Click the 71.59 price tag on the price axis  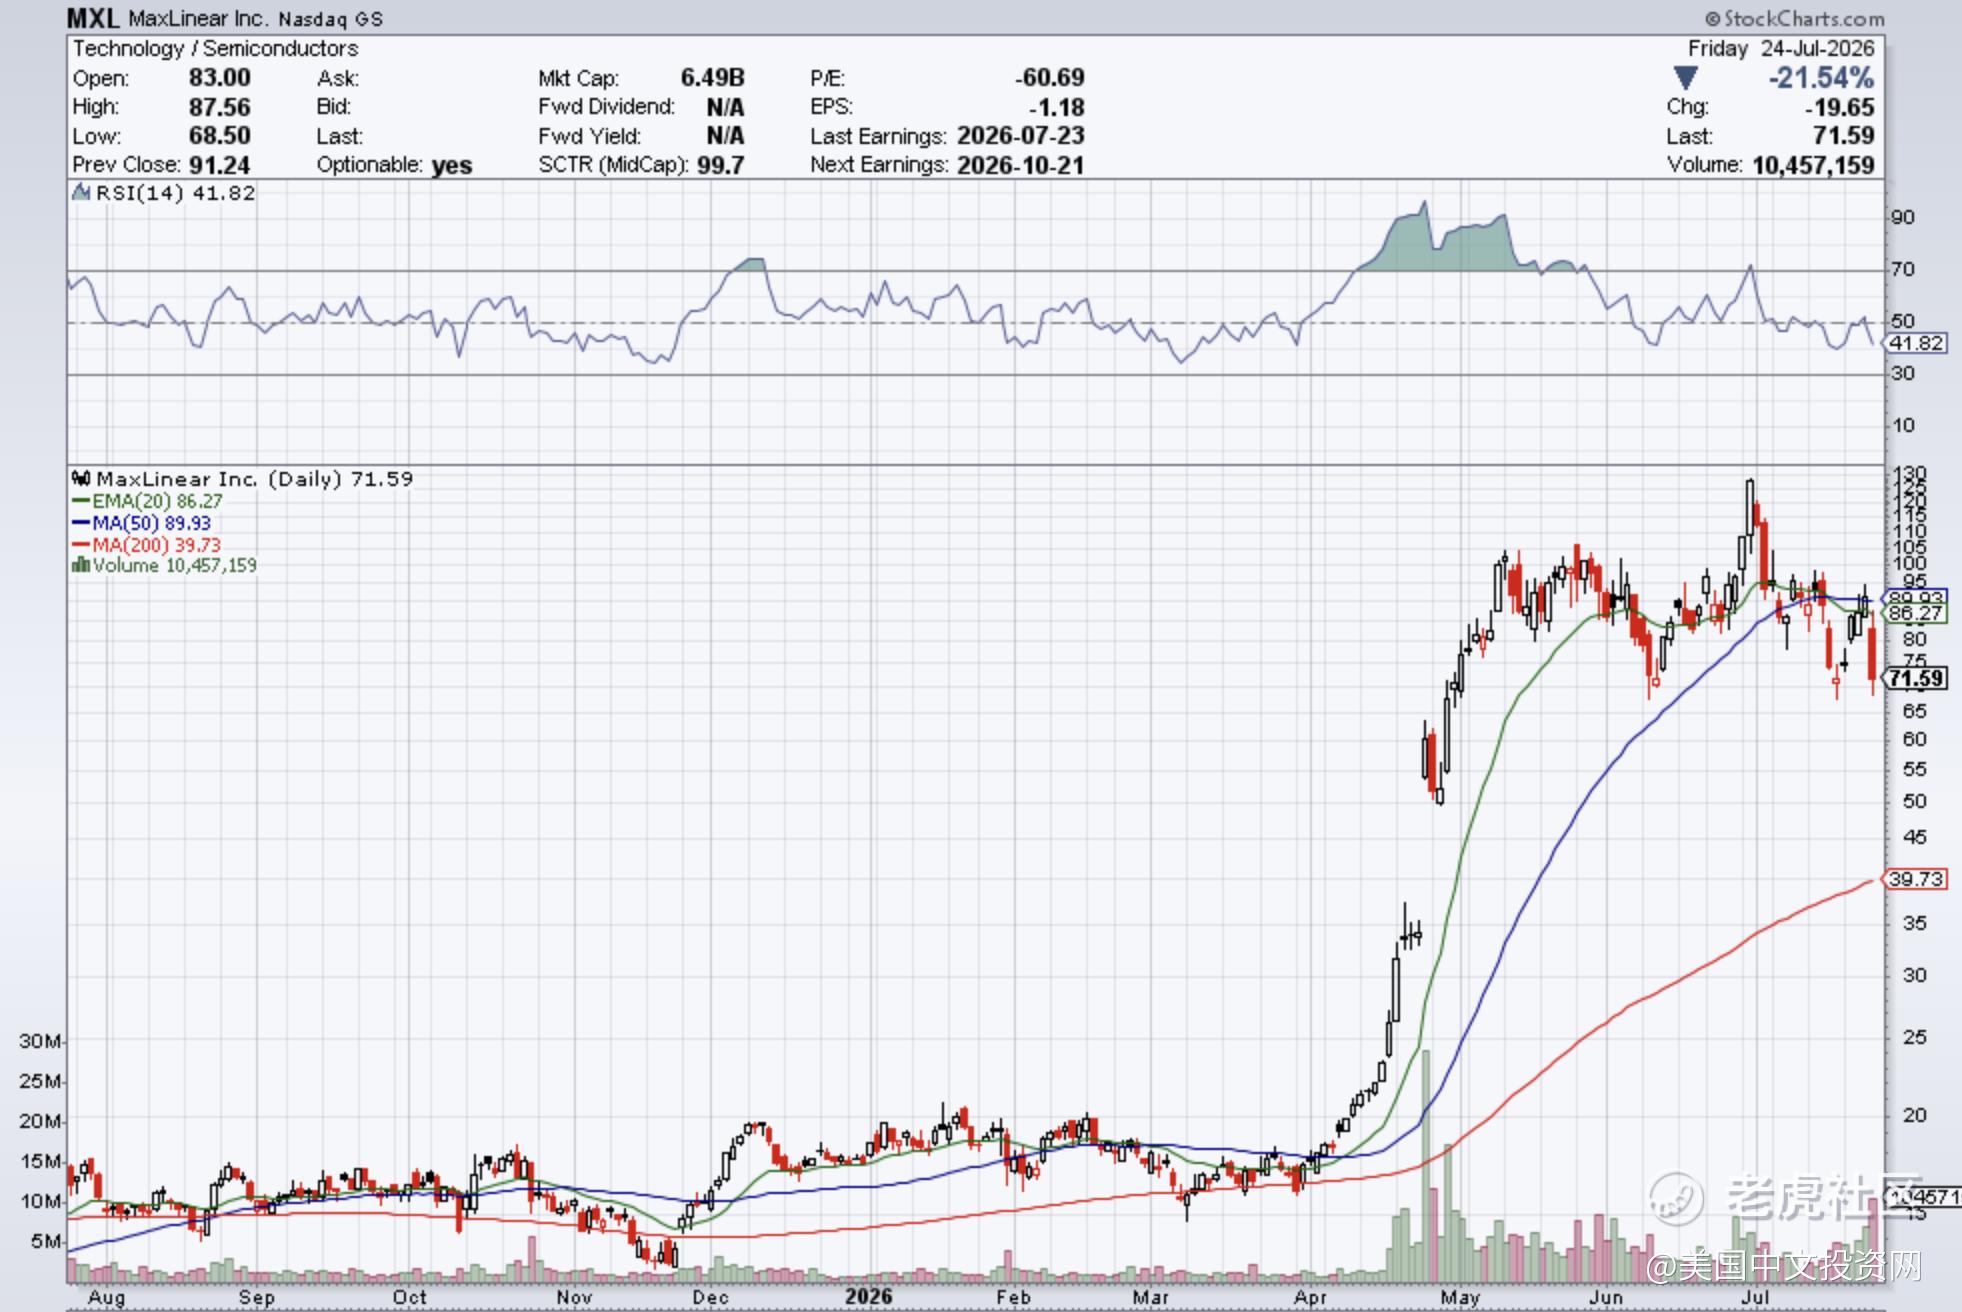[x=1915, y=679]
